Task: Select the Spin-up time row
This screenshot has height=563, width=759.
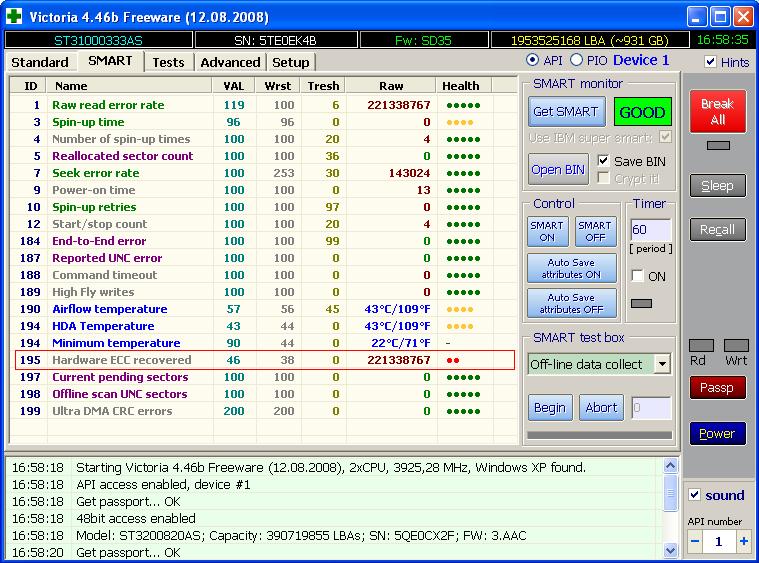Action: coord(263,122)
